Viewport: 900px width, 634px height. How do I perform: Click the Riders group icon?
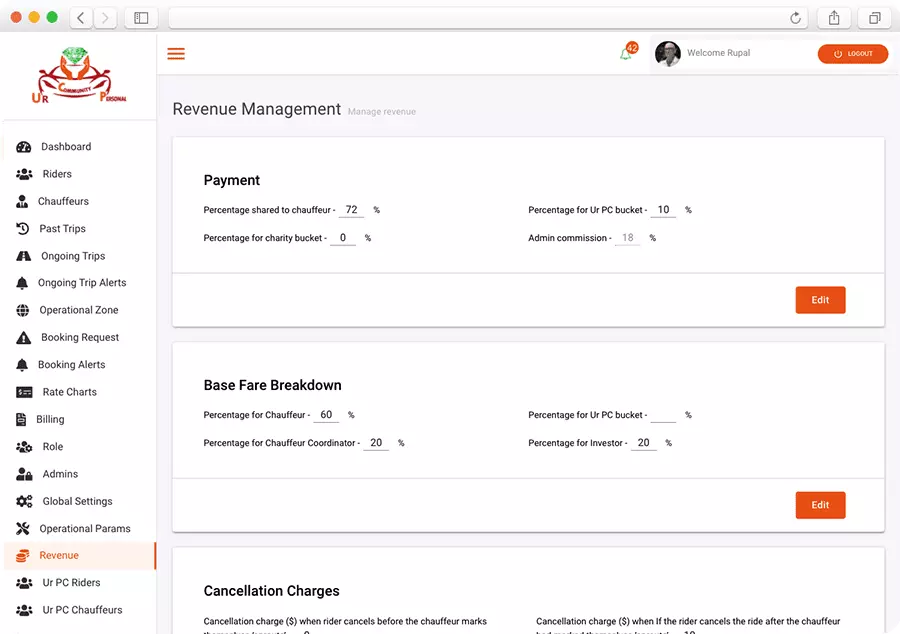tap(24, 174)
